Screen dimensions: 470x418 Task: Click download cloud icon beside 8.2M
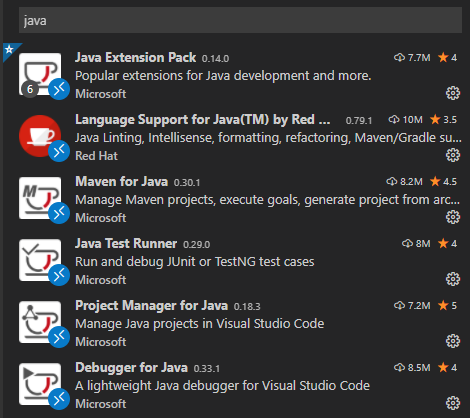(391, 182)
